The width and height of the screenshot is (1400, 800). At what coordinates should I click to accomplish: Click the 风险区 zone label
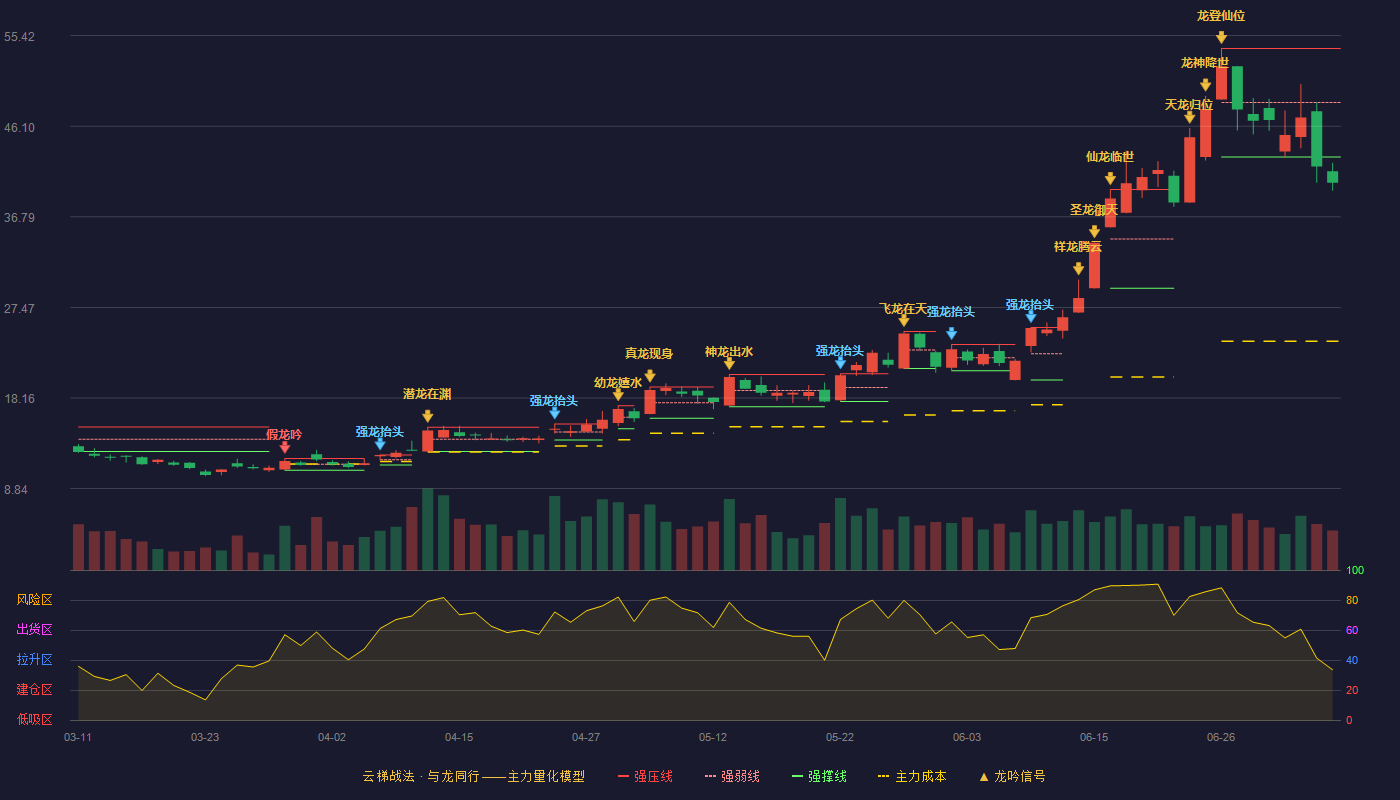34,600
